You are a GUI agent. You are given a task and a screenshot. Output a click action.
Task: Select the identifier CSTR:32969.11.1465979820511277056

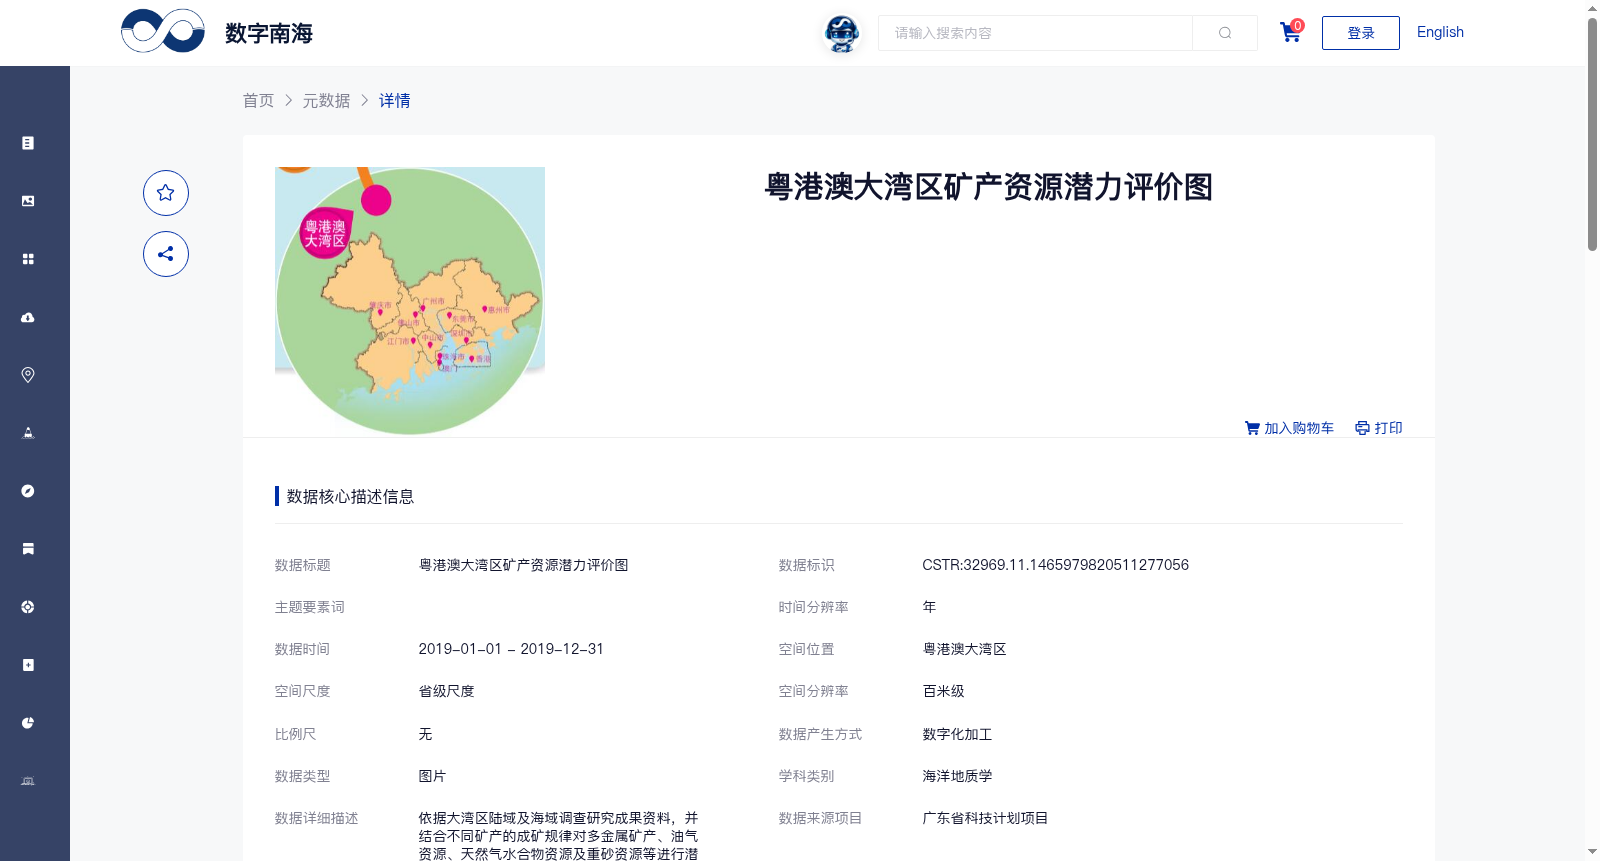1055,565
